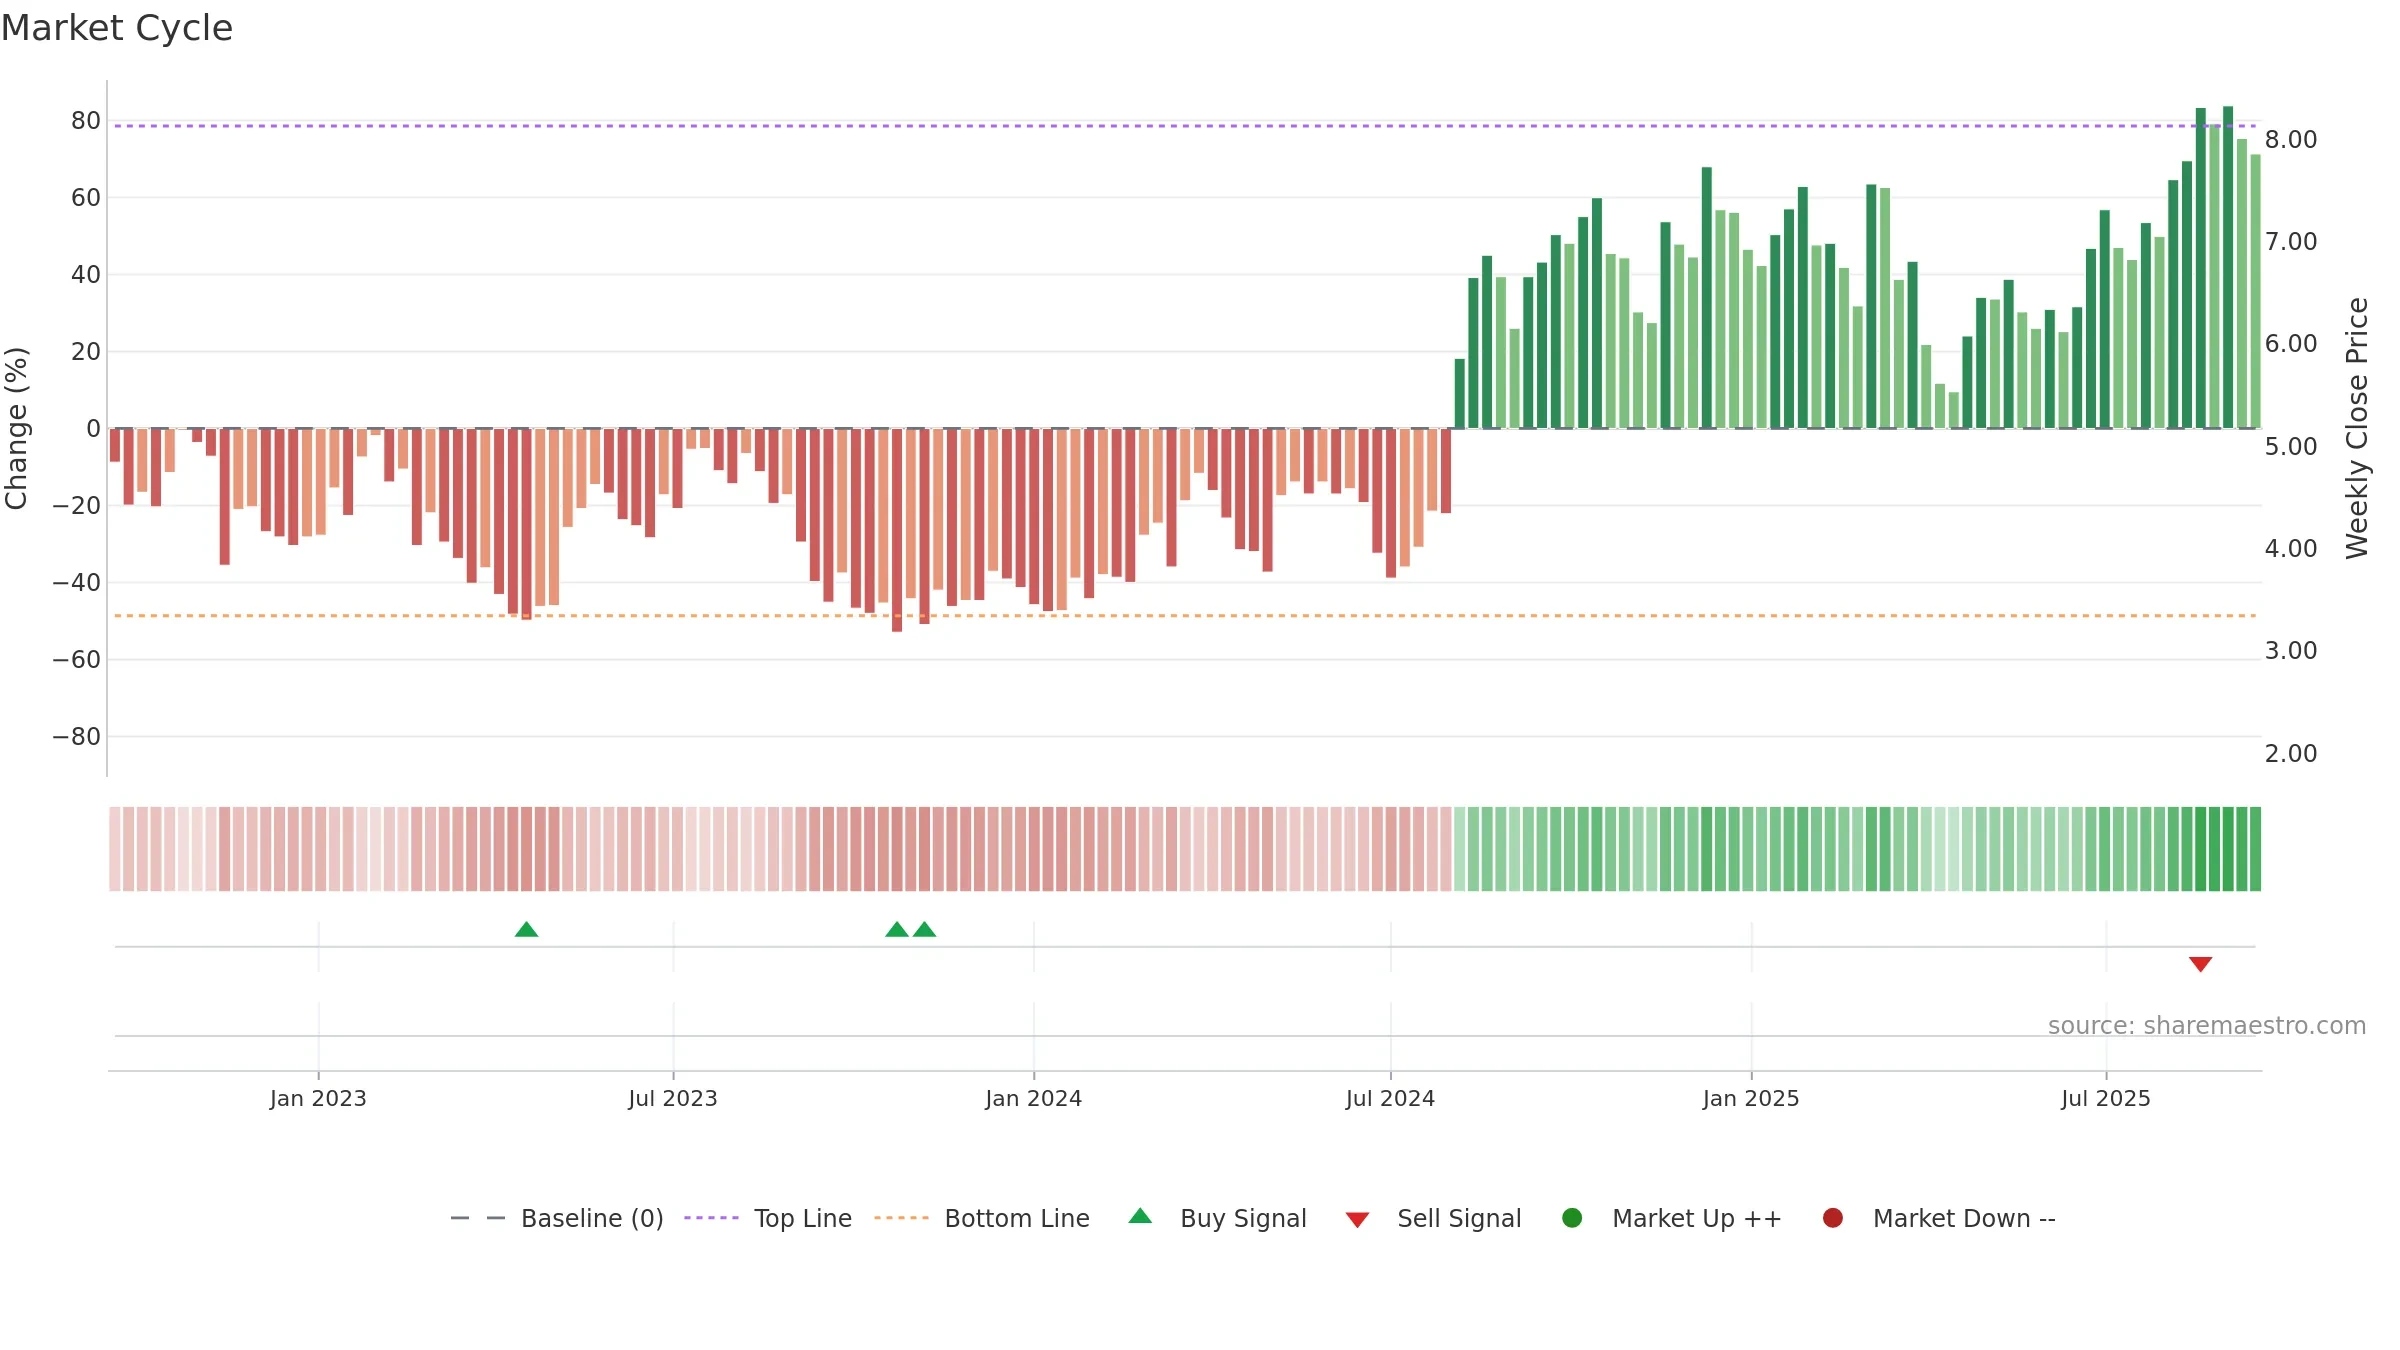Click the −80 tick on the left axis
Image resolution: width=2400 pixels, height=1350 pixels.
(x=77, y=737)
